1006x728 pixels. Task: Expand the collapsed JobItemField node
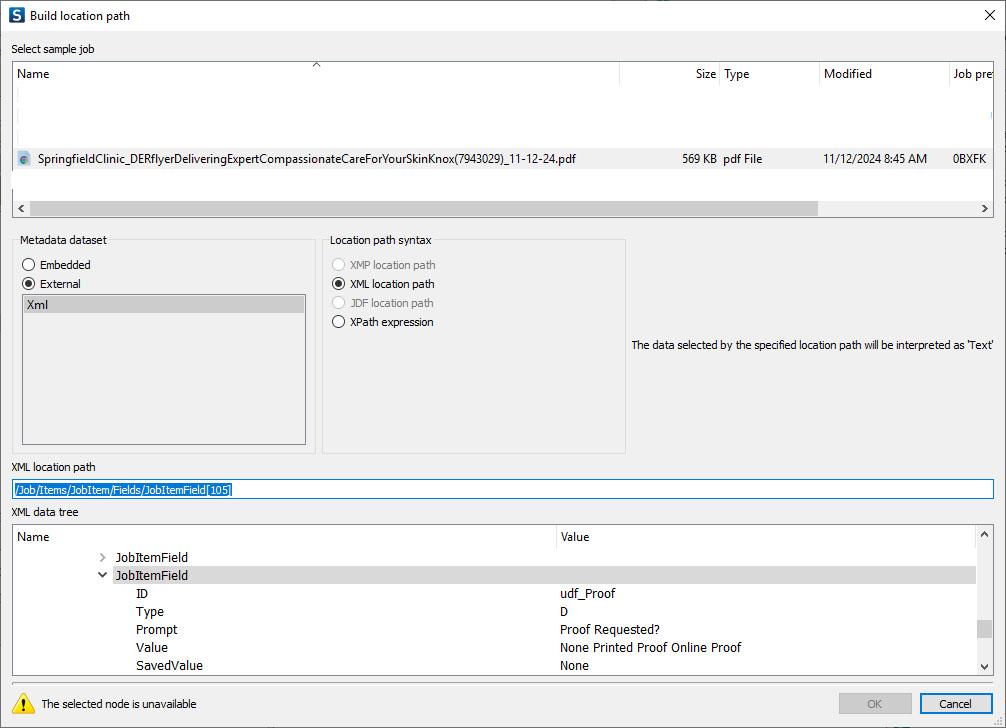click(103, 557)
